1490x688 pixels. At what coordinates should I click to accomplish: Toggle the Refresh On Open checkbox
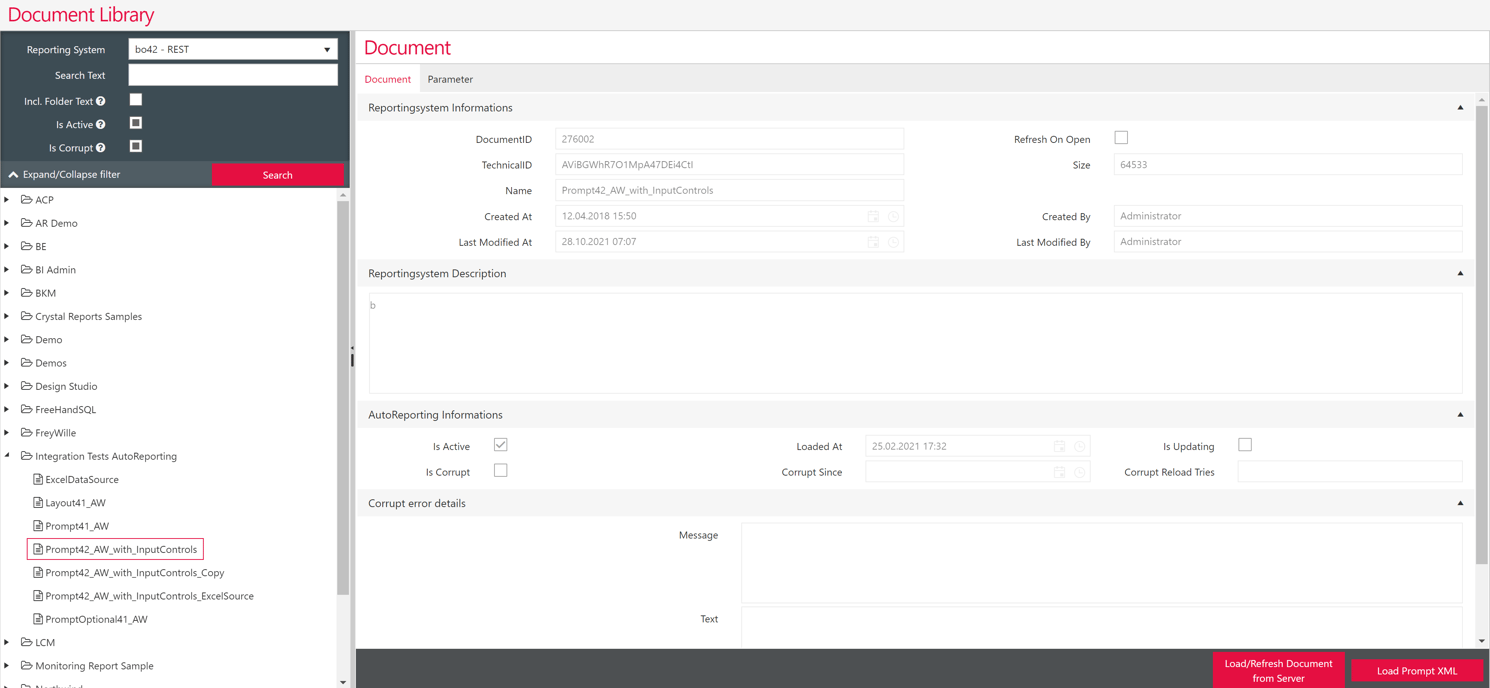tap(1121, 138)
